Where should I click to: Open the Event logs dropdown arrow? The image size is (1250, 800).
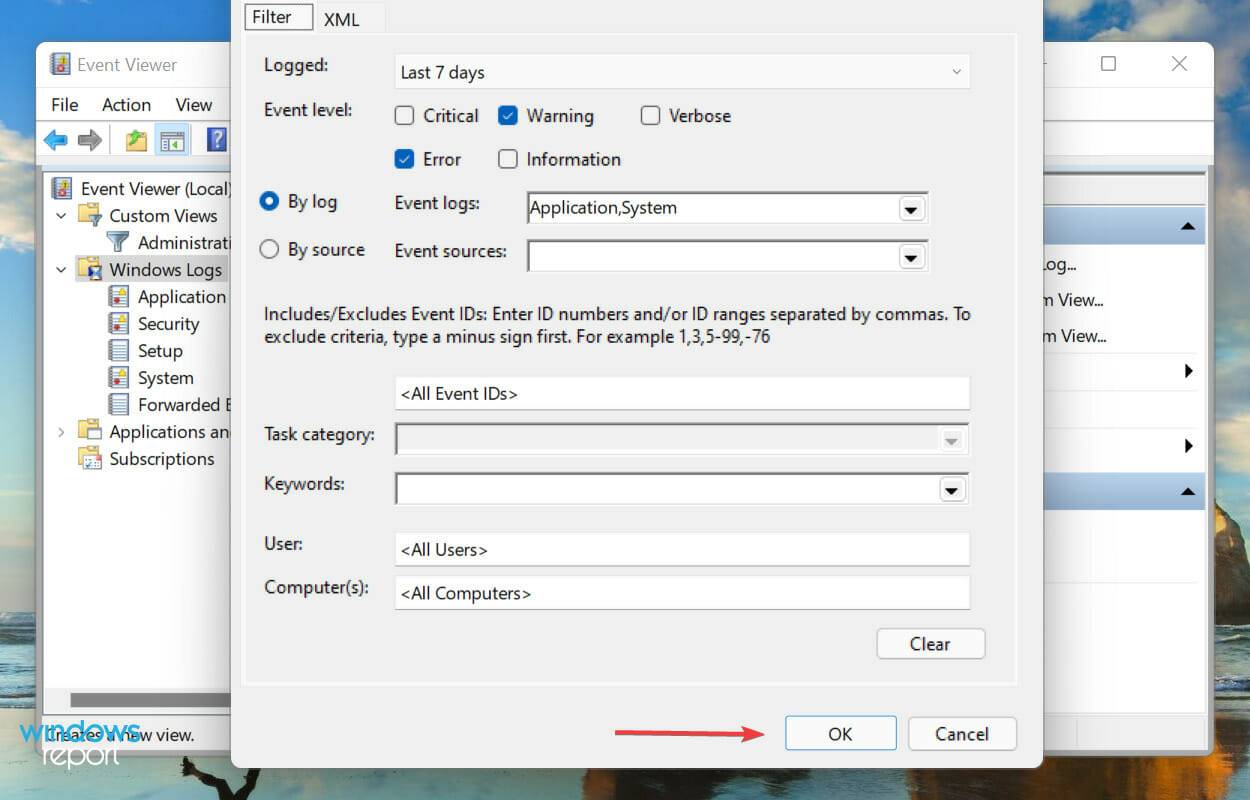pos(910,208)
